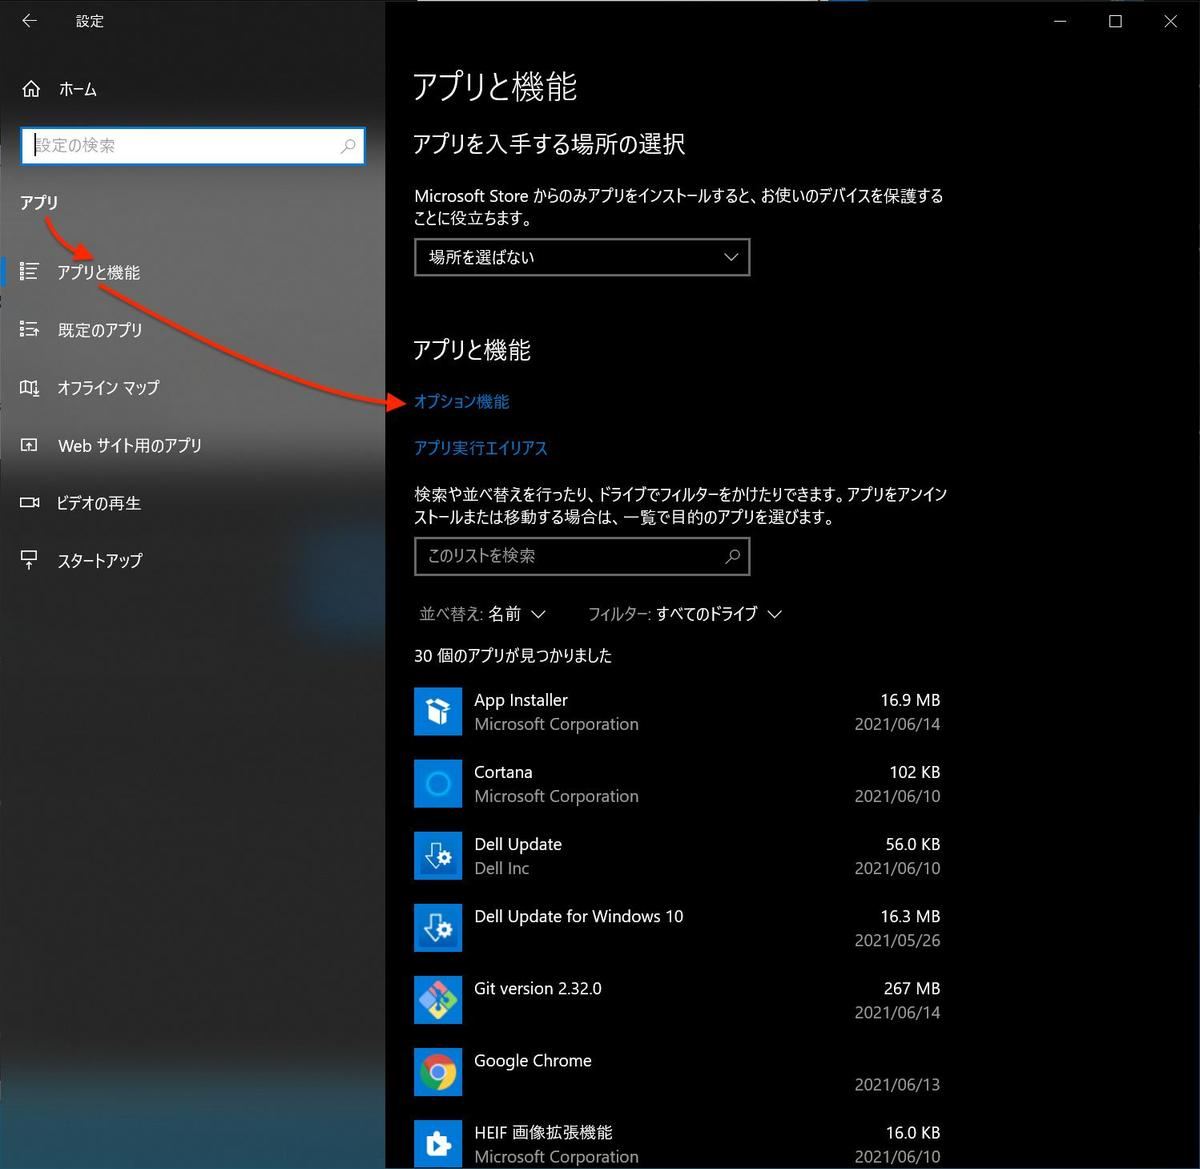Select the Dell Update app icon
Image resolution: width=1200 pixels, height=1169 pixels.
(x=438, y=855)
